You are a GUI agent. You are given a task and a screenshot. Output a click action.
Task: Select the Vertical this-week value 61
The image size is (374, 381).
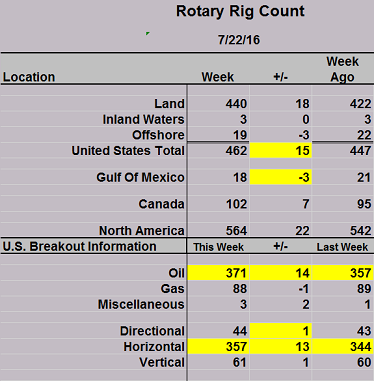[x=239, y=362]
